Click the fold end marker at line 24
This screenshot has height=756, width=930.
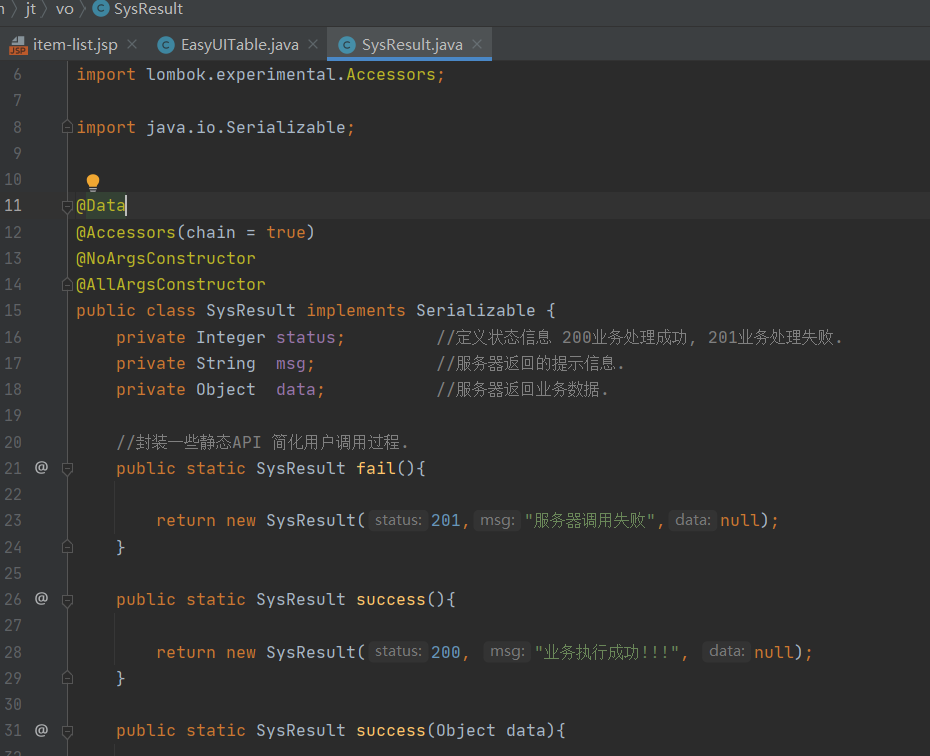pyautogui.click(x=67, y=547)
